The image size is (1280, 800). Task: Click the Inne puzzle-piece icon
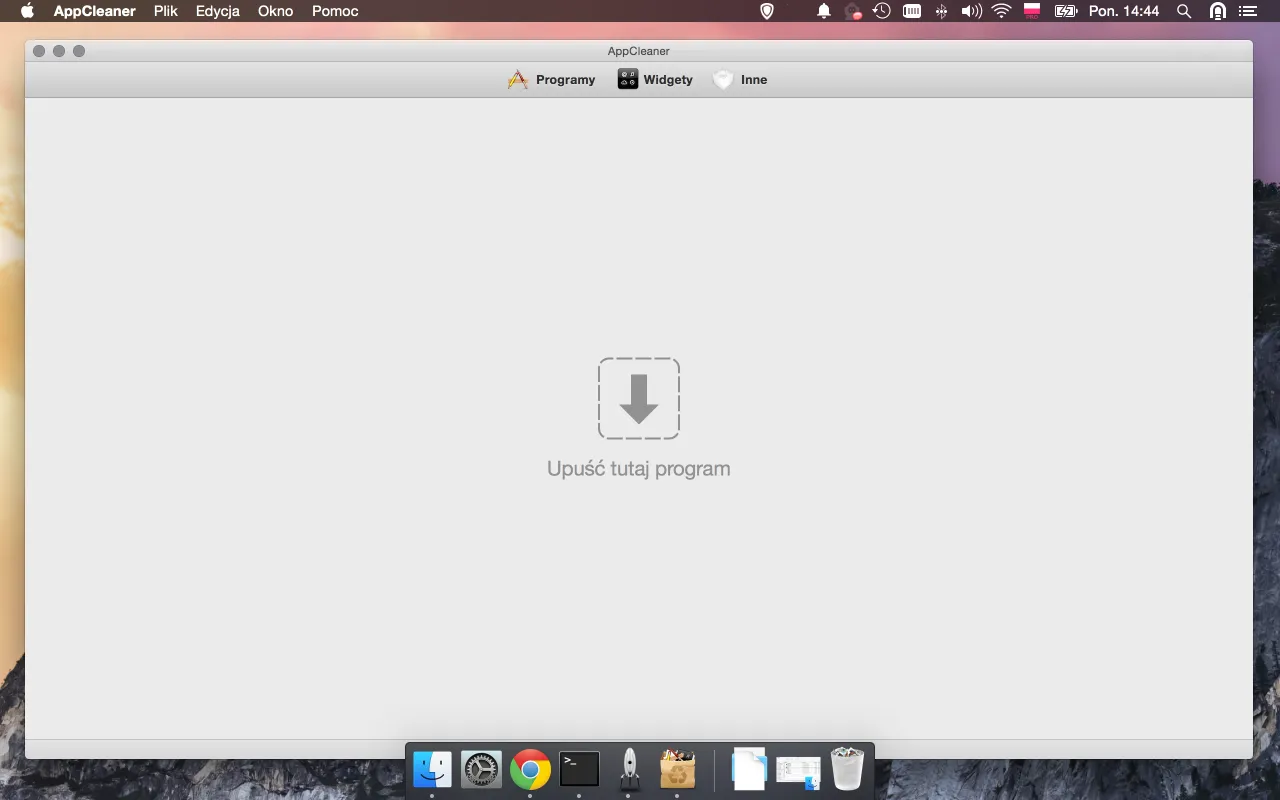click(x=722, y=79)
